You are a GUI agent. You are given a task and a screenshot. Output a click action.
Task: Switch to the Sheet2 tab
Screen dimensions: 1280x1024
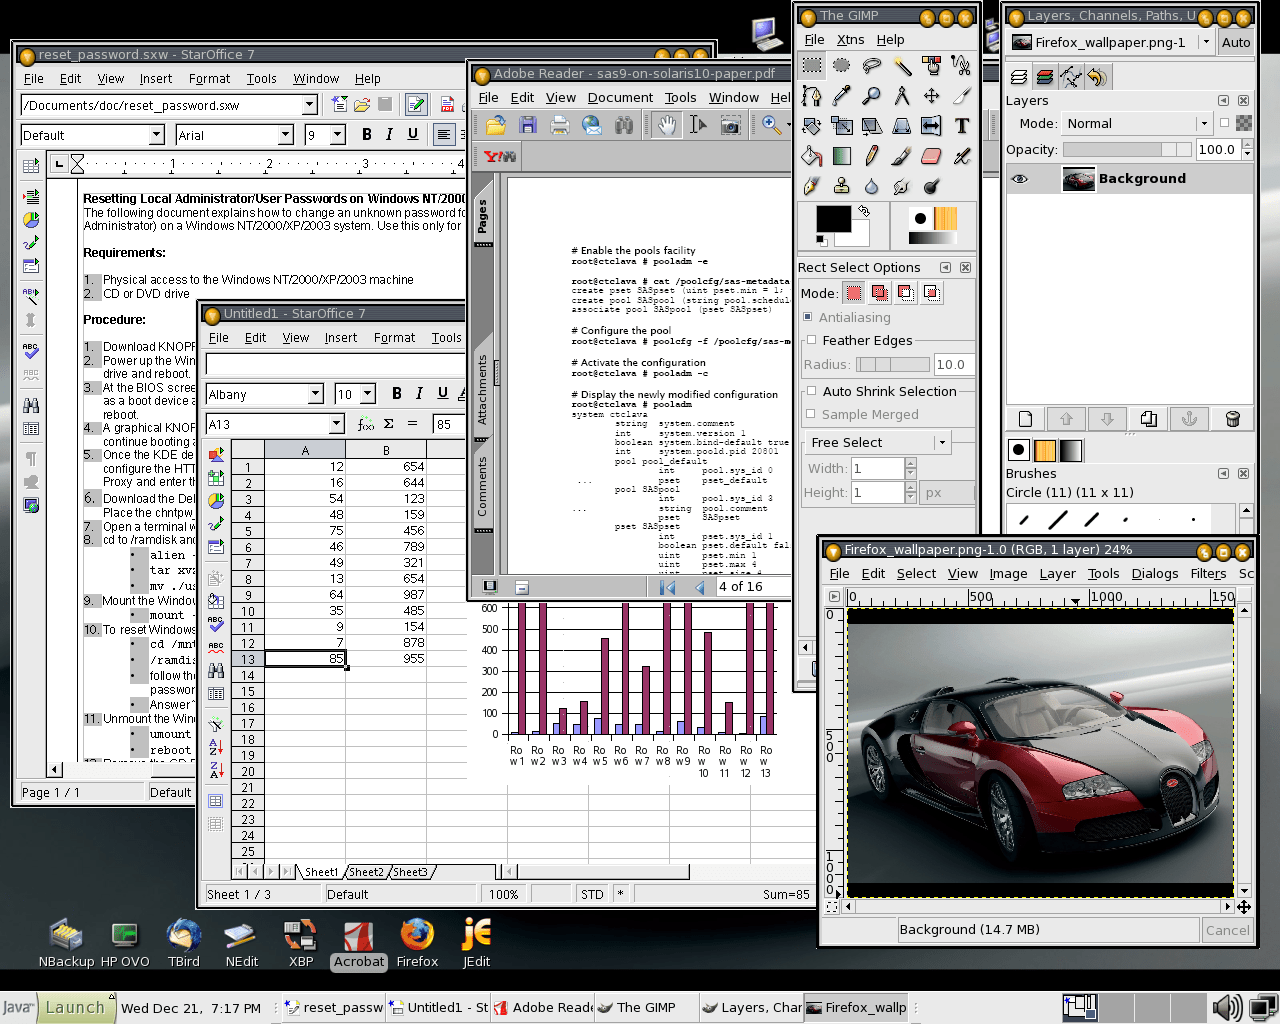click(366, 872)
